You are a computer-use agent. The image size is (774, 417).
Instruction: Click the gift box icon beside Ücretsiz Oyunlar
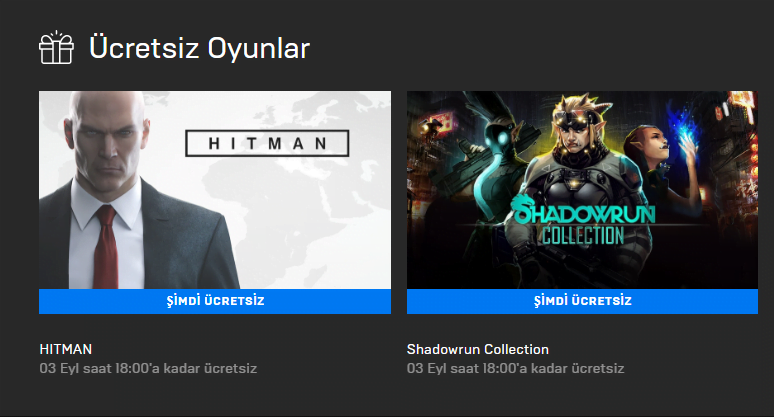click(56, 47)
